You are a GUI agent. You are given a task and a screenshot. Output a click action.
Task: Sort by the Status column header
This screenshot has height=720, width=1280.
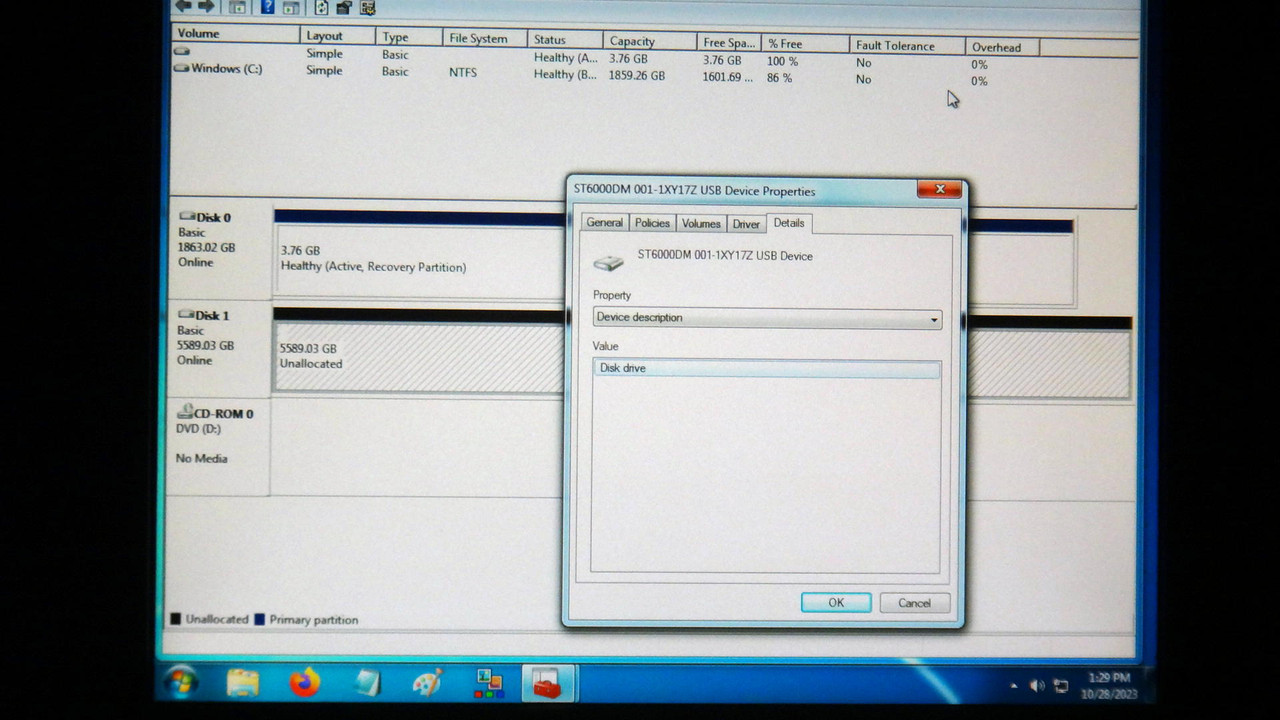[x=565, y=40]
